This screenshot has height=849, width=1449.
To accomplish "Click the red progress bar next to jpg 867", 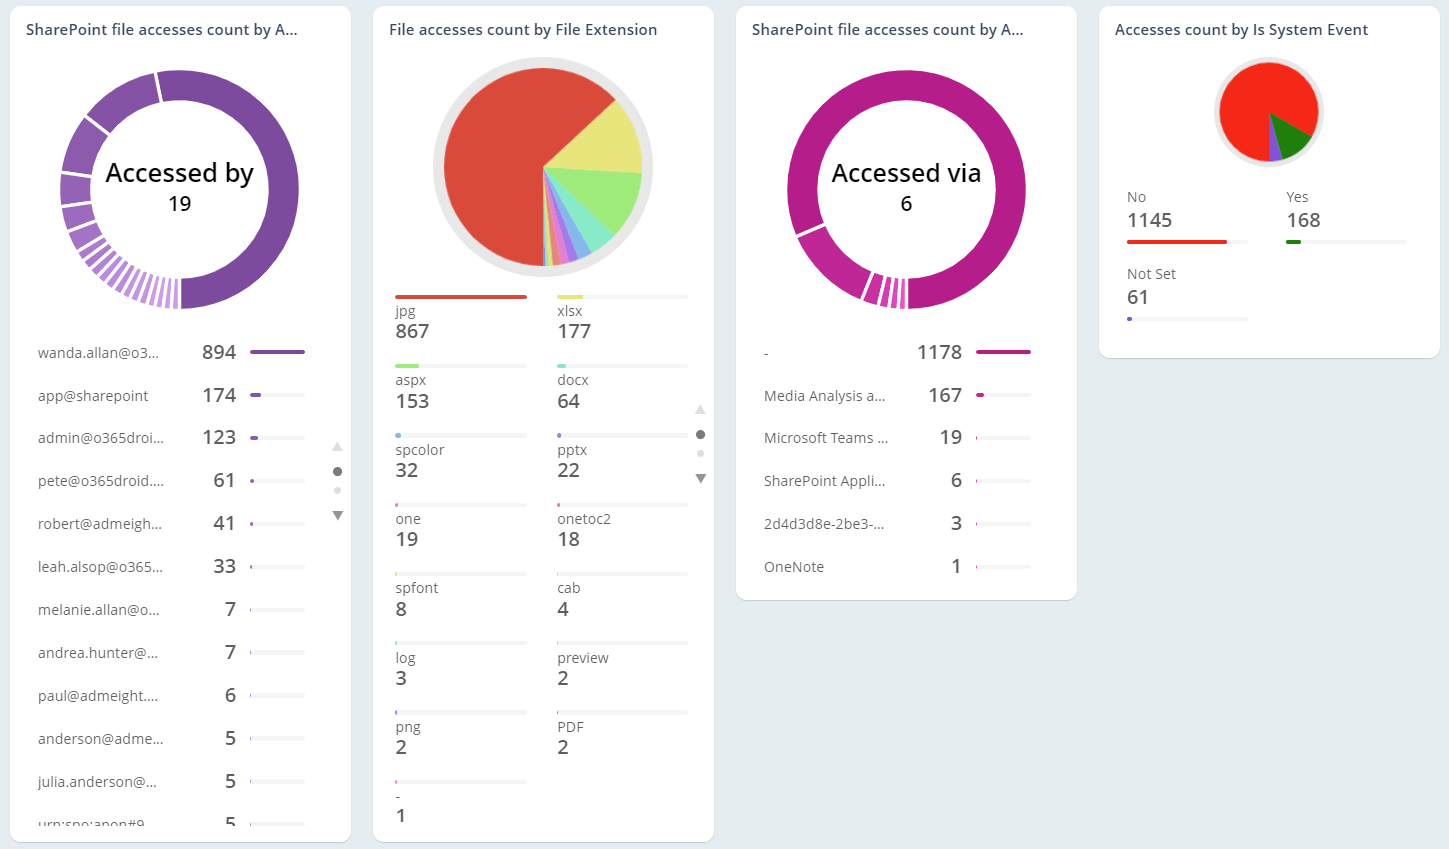I will (x=460, y=296).
